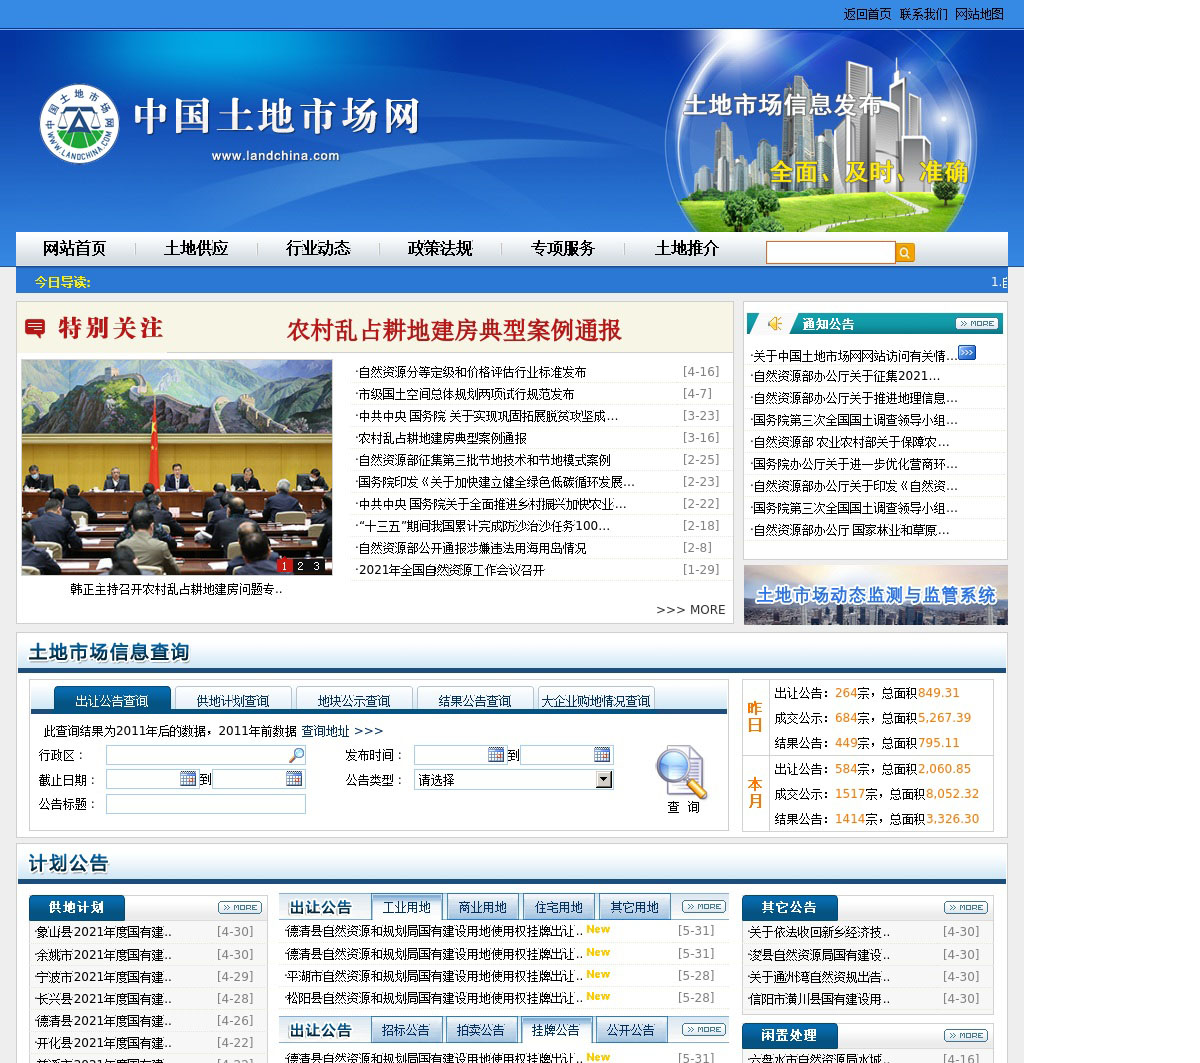Click the China Land Market logo
1200x1063 pixels.
[x=79, y=124]
